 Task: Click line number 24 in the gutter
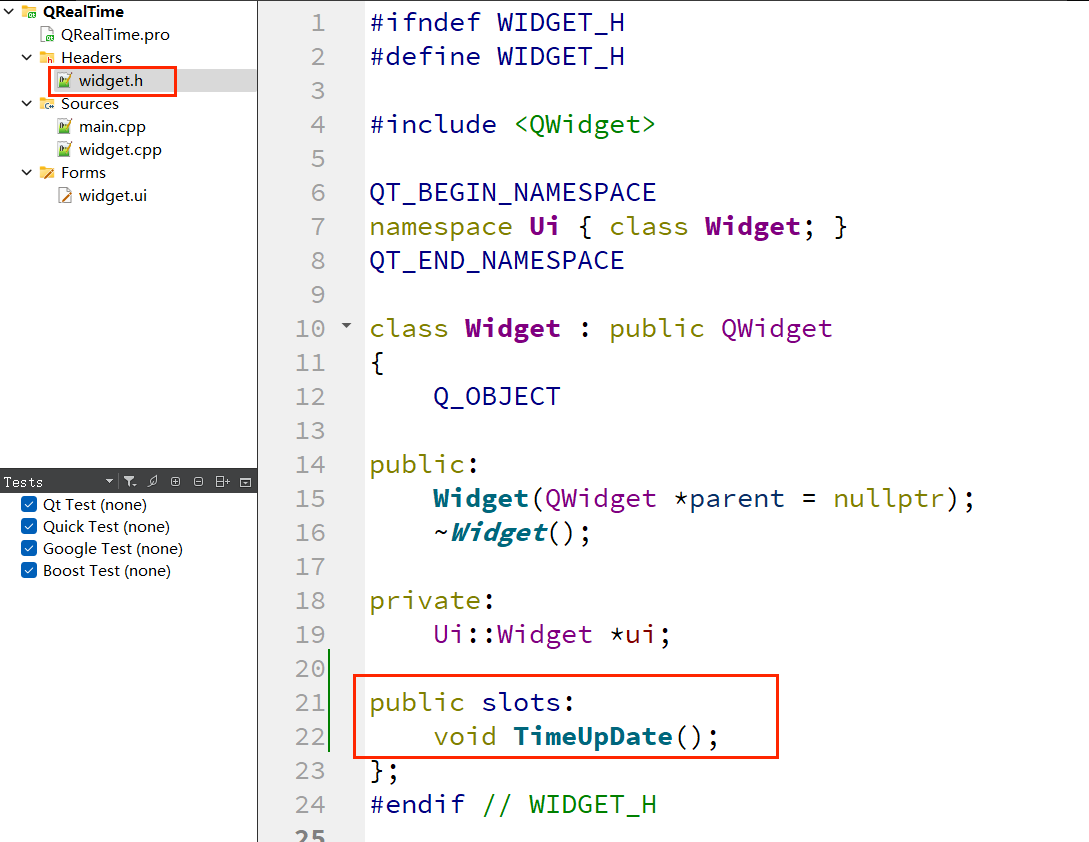tap(310, 804)
